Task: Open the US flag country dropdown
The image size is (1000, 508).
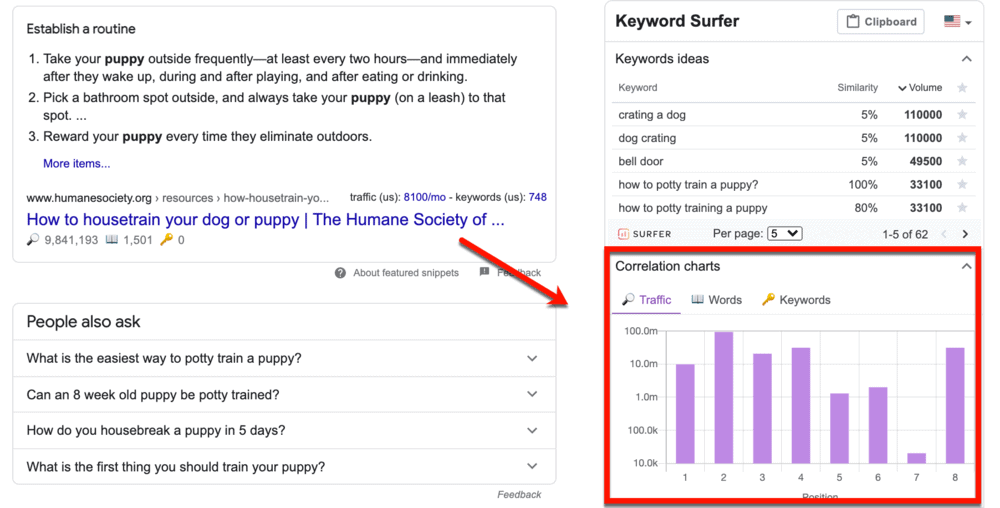Action: (x=957, y=22)
